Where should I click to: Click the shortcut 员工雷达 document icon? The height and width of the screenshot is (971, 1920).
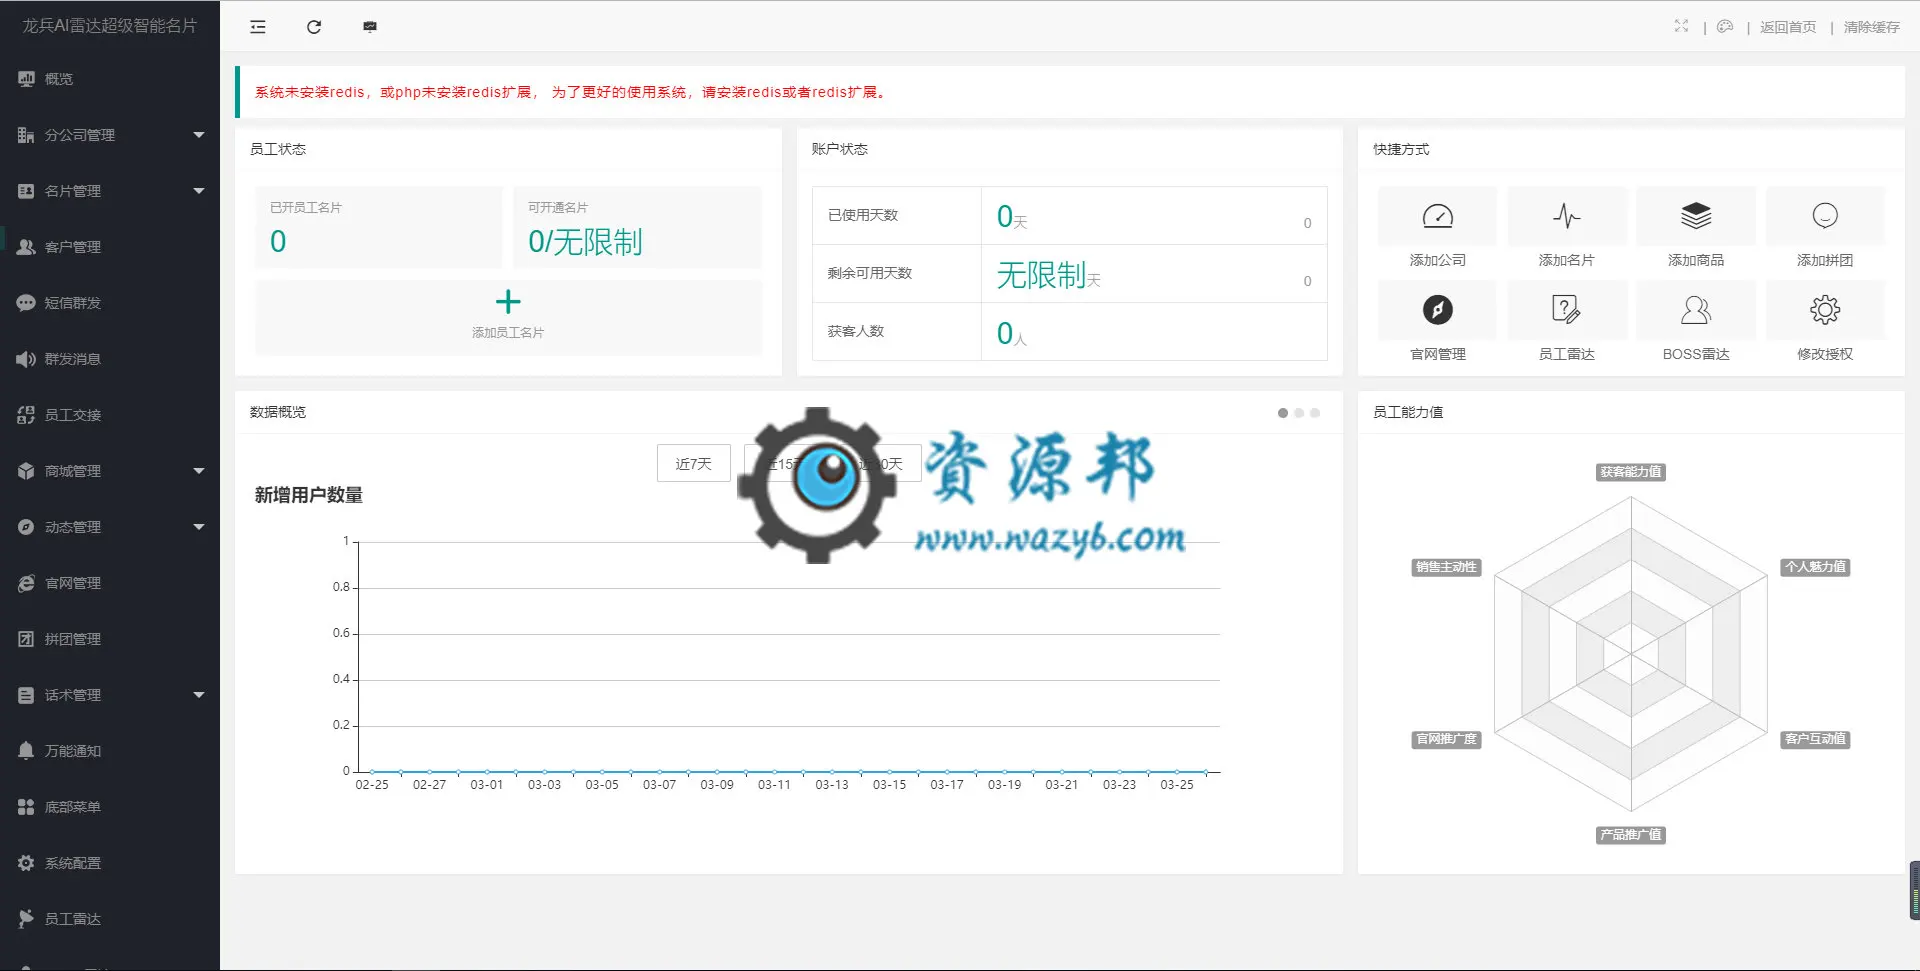[1567, 310]
